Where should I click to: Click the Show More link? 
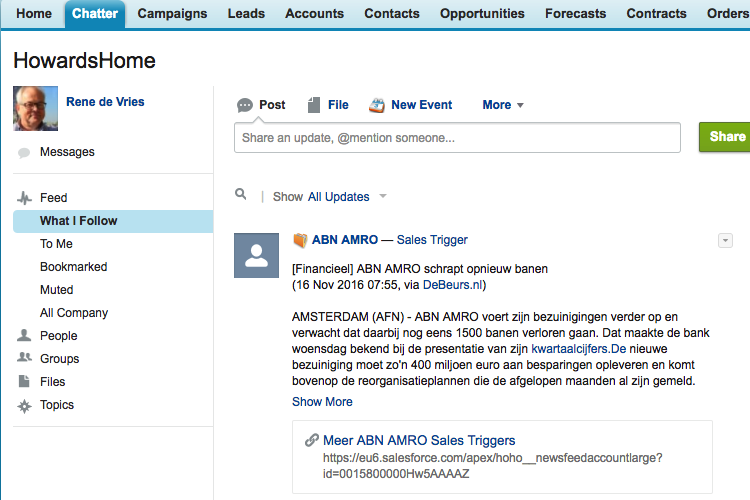[322, 402]
